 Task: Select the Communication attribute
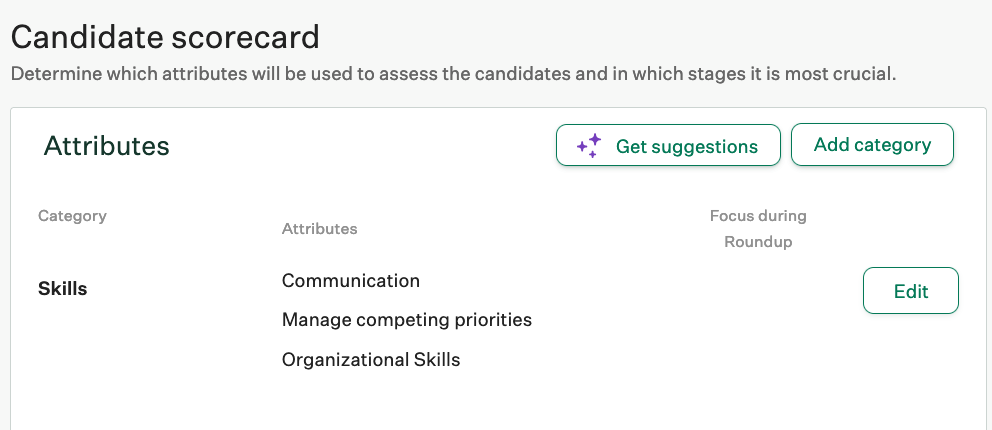pyautogui.click(x=350, y=281)
